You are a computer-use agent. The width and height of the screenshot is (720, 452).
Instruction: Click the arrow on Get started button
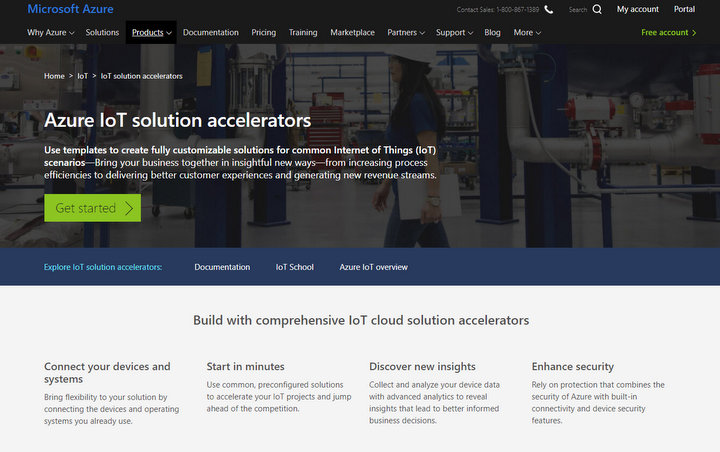tap(129, 208)
